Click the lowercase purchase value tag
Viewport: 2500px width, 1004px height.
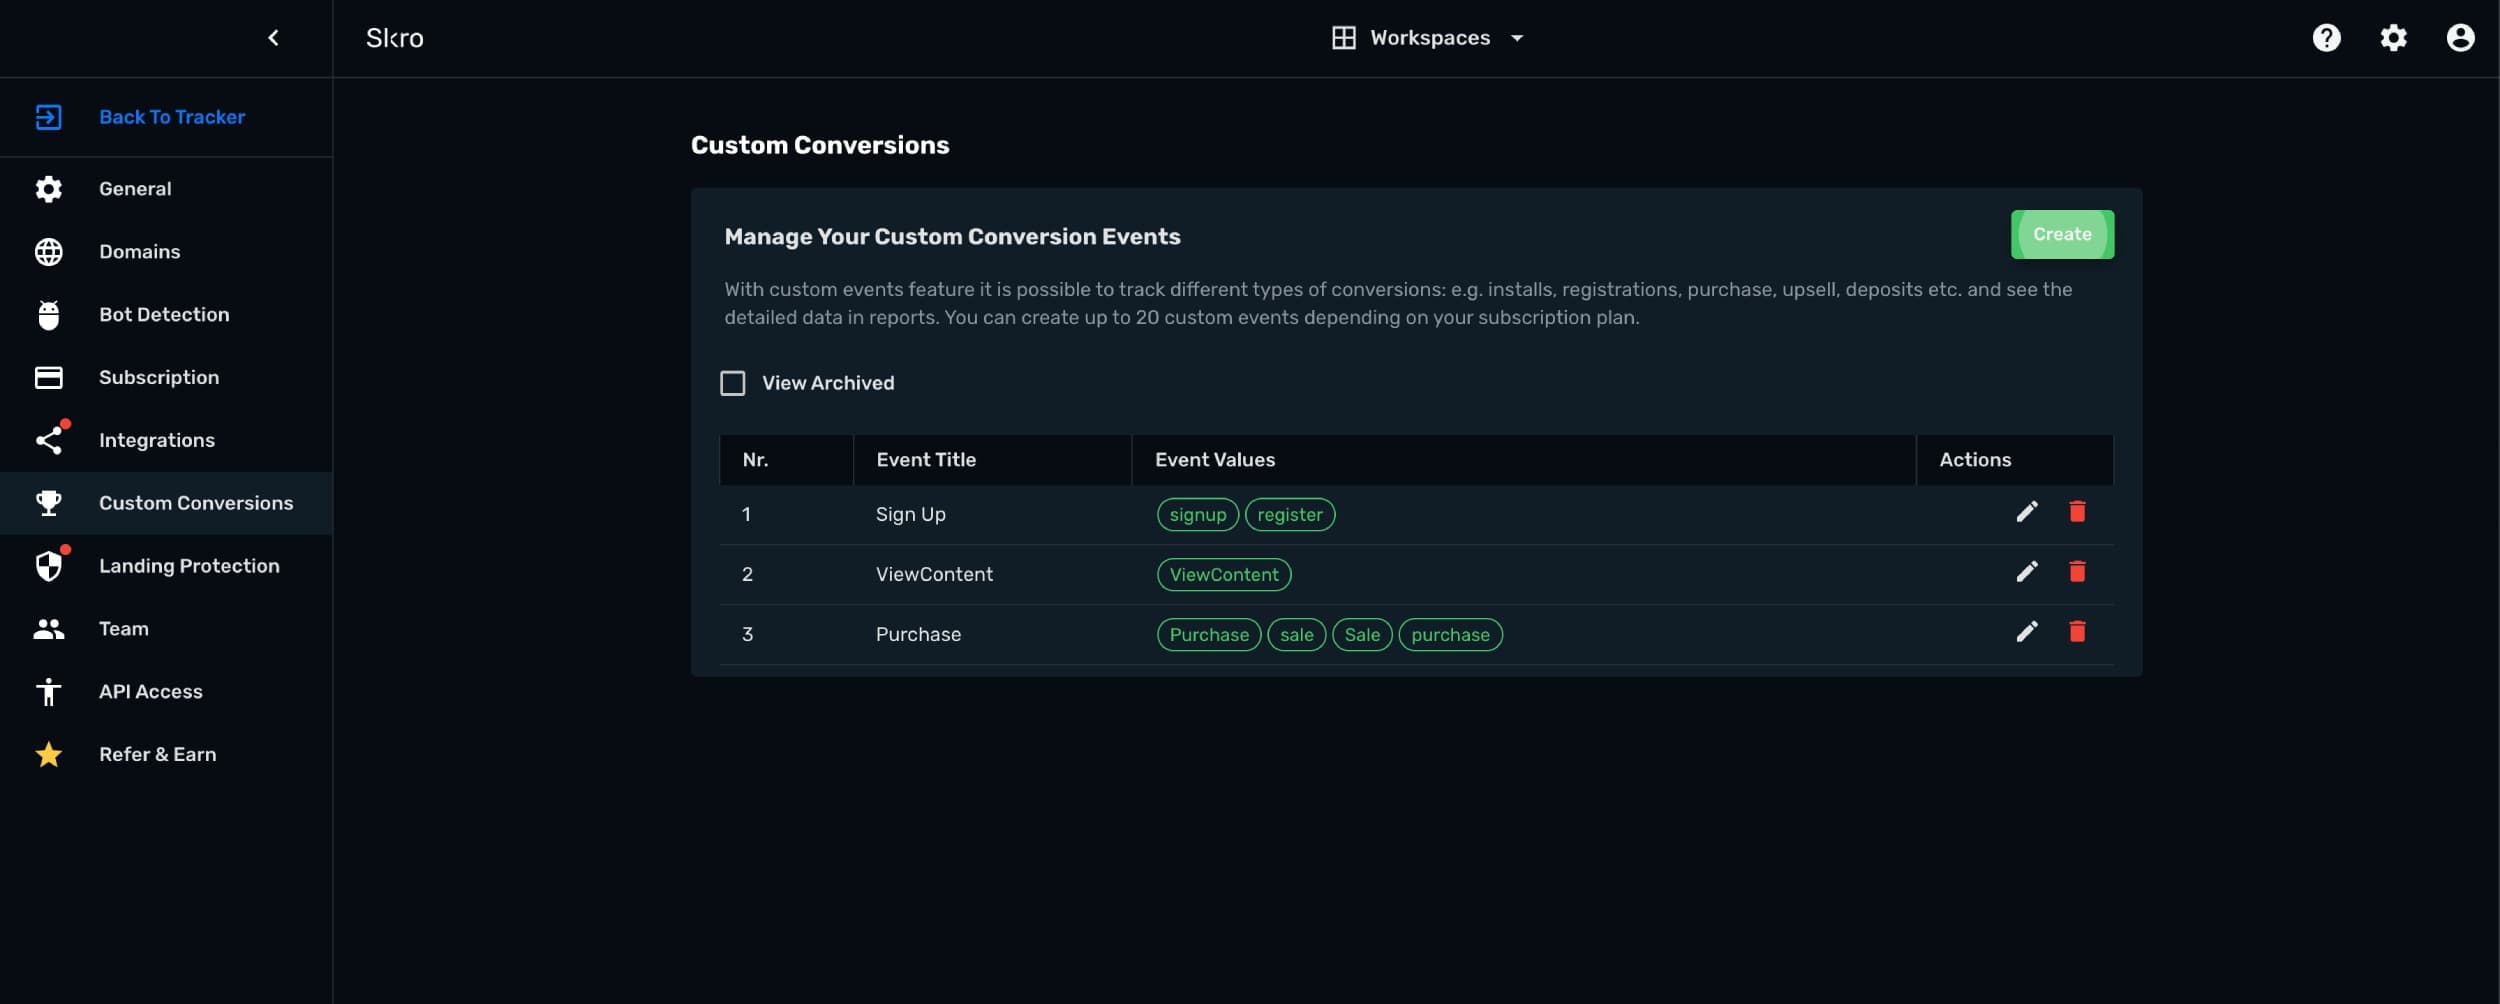tap(1450, 635)
